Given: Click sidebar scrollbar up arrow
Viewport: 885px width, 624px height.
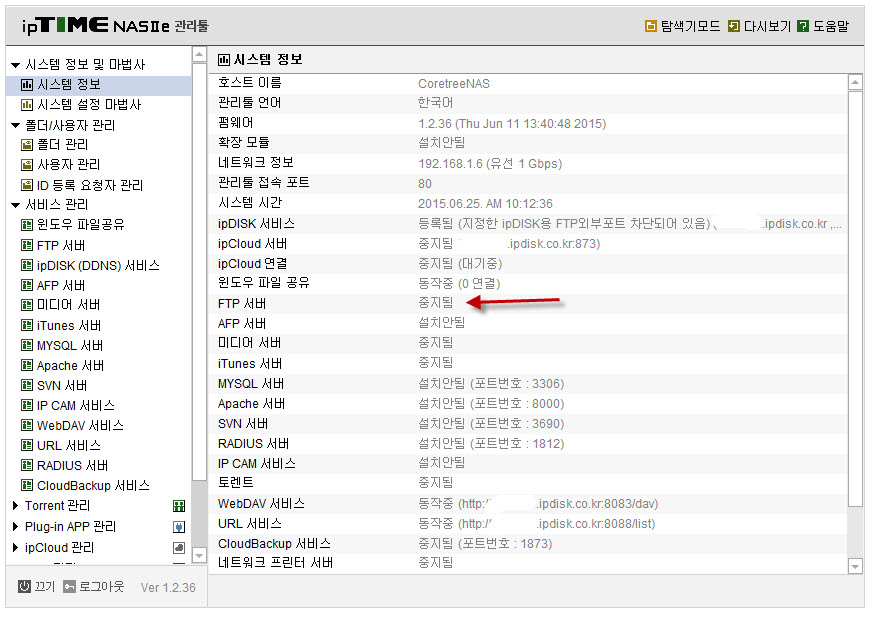Looking at the screenshot, I should coord(199,55).
